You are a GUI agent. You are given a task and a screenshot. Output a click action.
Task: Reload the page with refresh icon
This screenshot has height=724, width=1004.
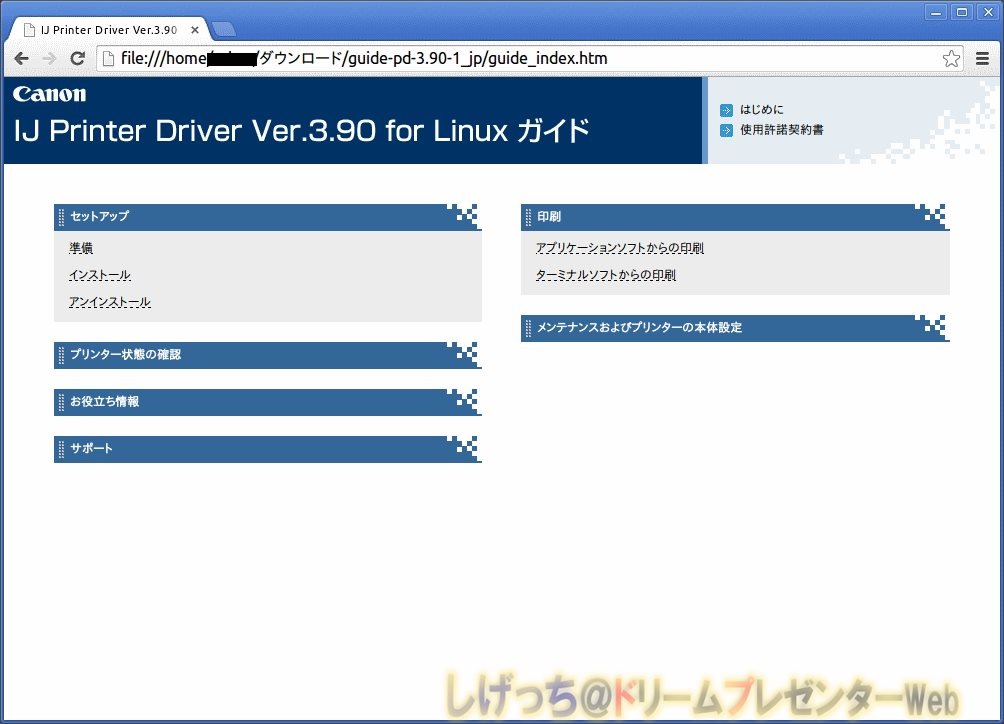[x=77, y=59]
